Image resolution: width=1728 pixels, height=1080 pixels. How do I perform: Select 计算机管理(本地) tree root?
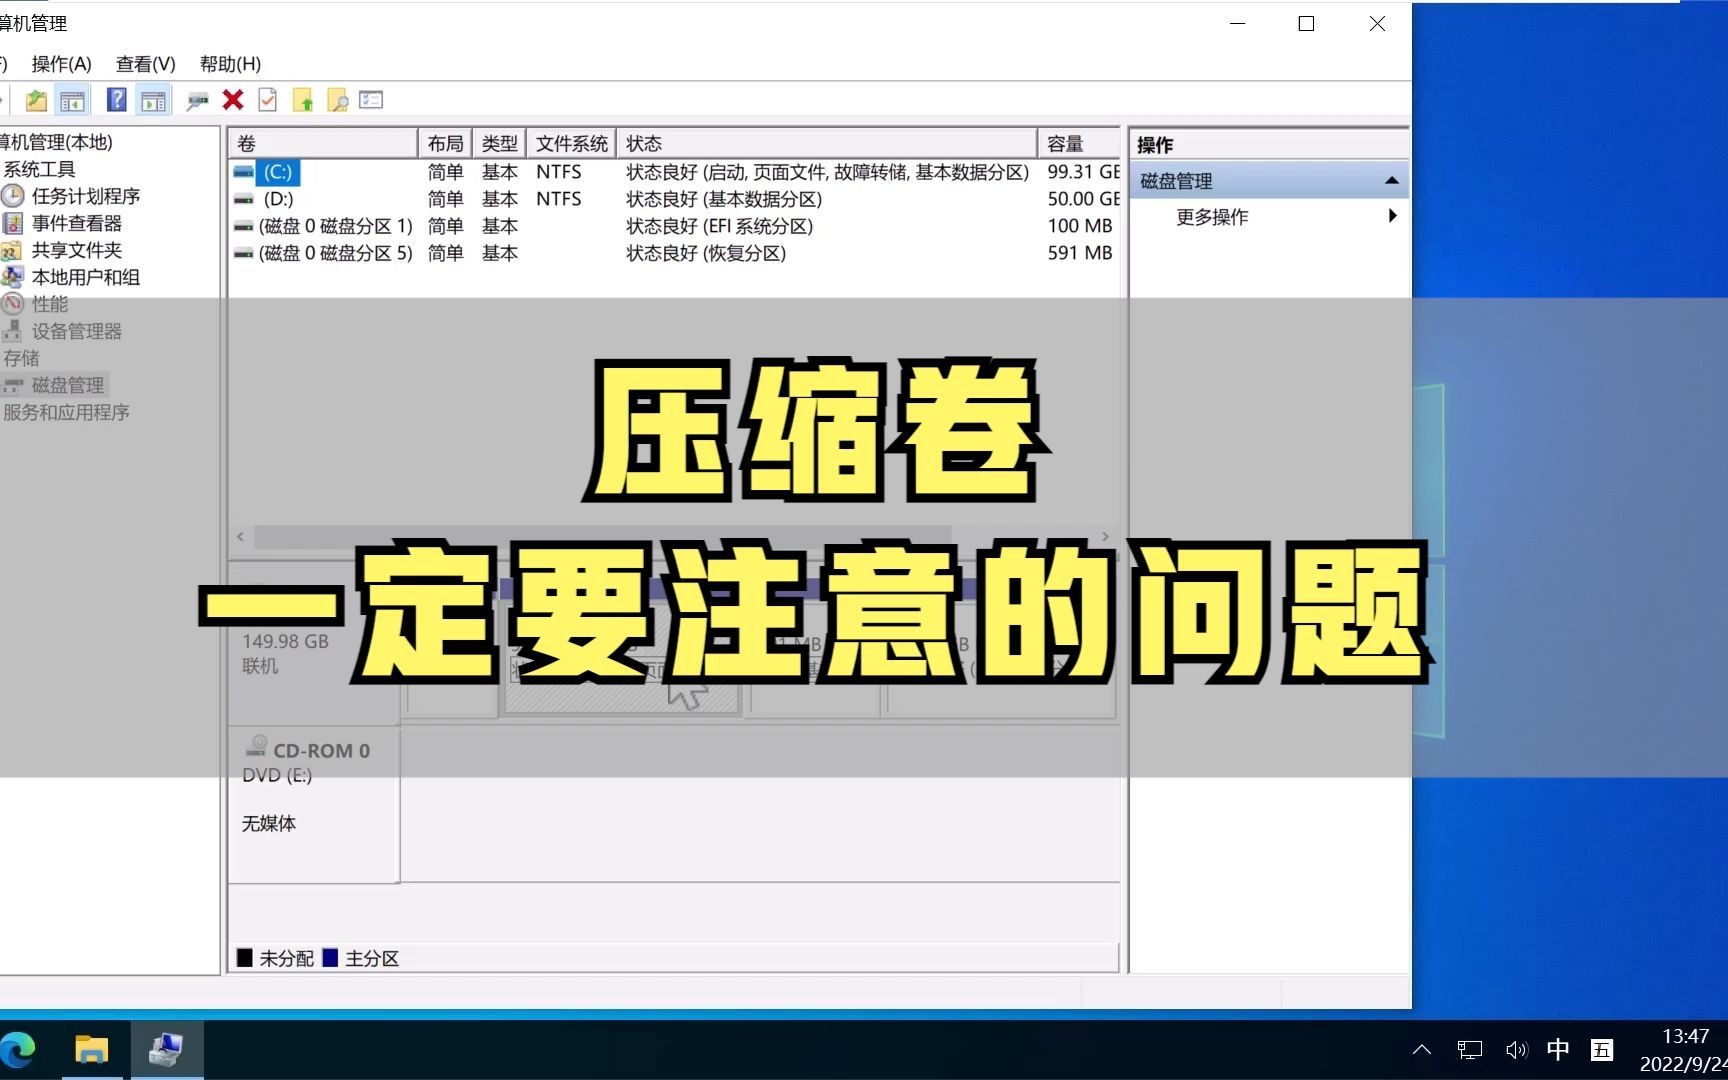[56, 142]
